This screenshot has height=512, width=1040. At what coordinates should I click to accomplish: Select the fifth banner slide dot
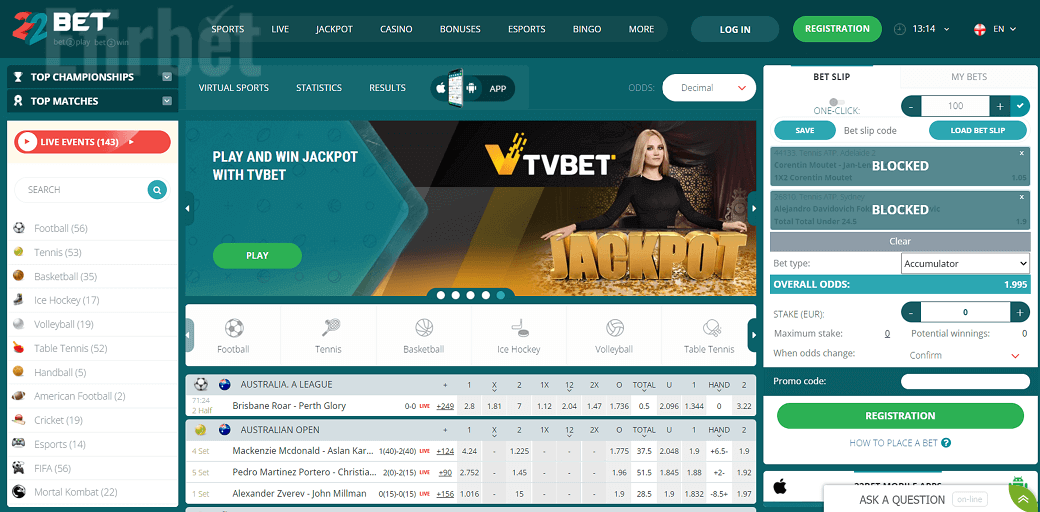click(501, 295)
